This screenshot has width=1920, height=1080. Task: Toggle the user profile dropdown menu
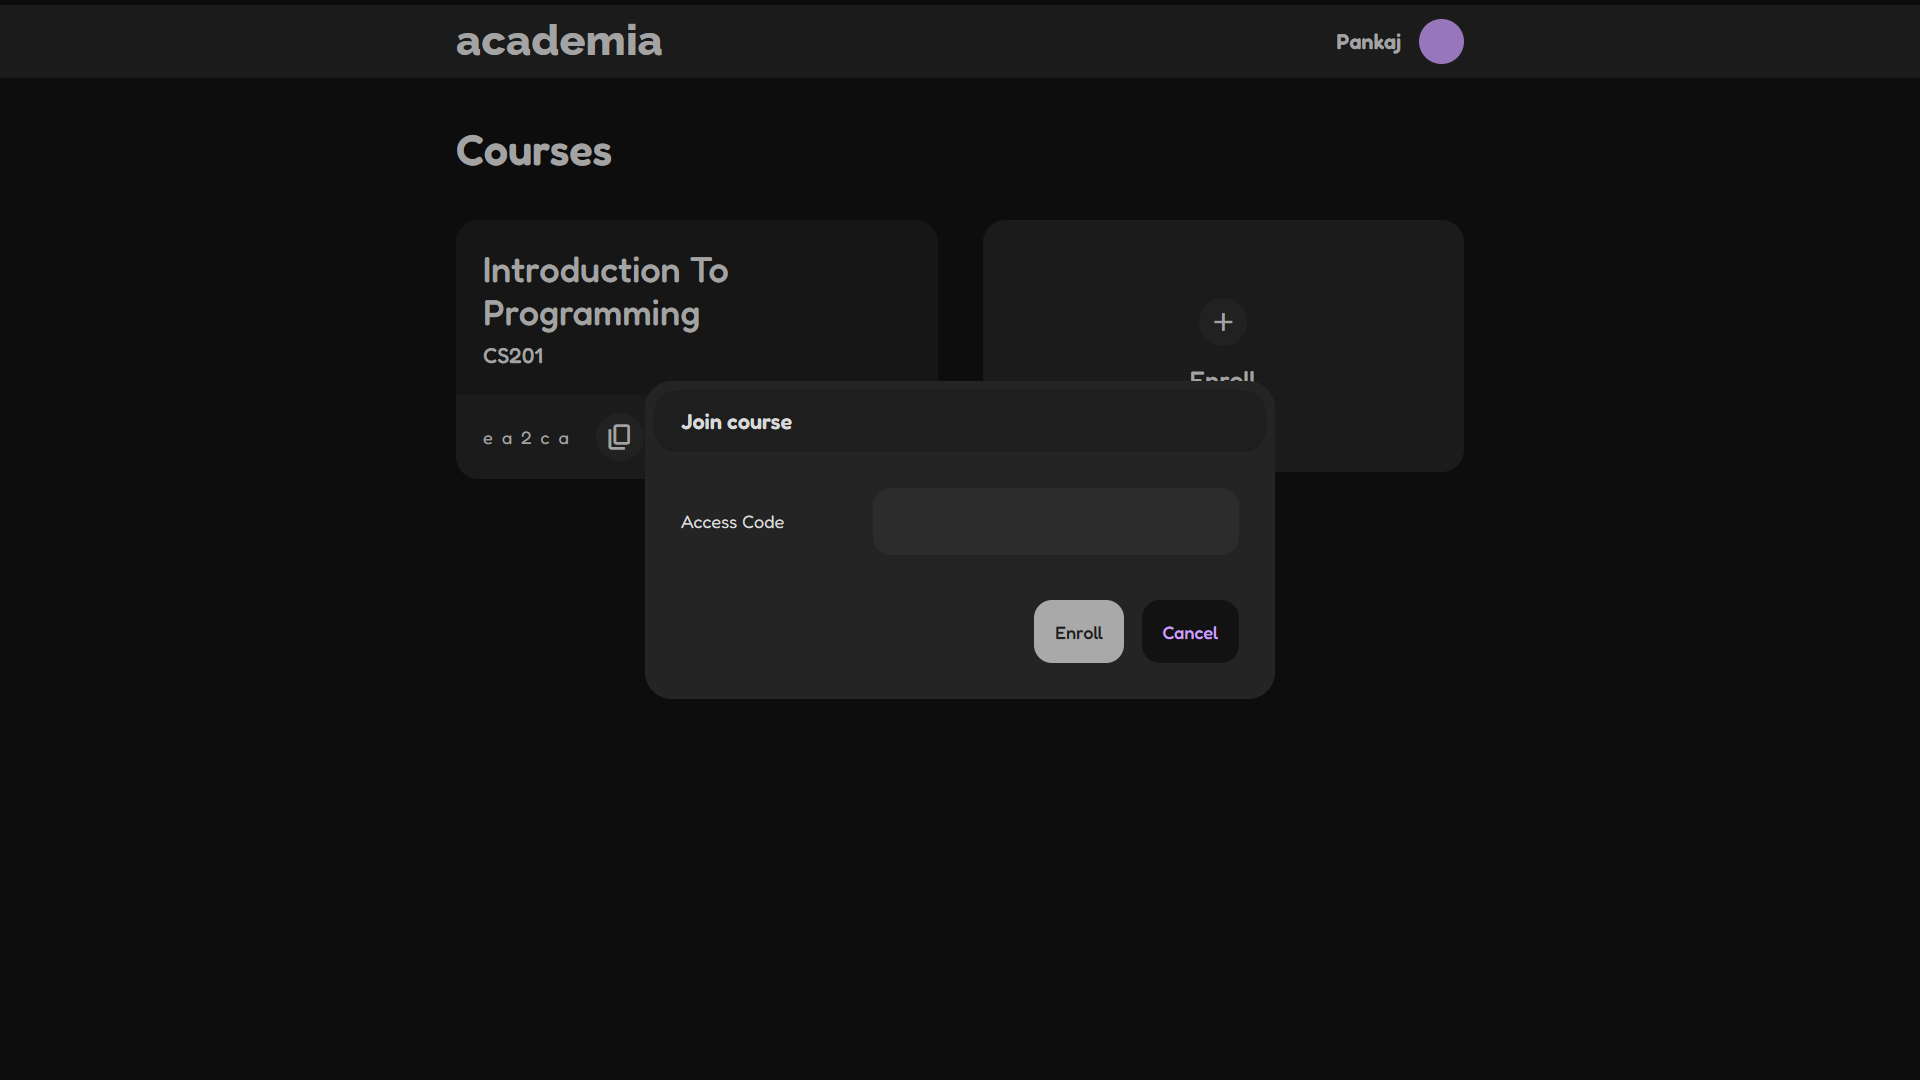tap(1441, 41)
